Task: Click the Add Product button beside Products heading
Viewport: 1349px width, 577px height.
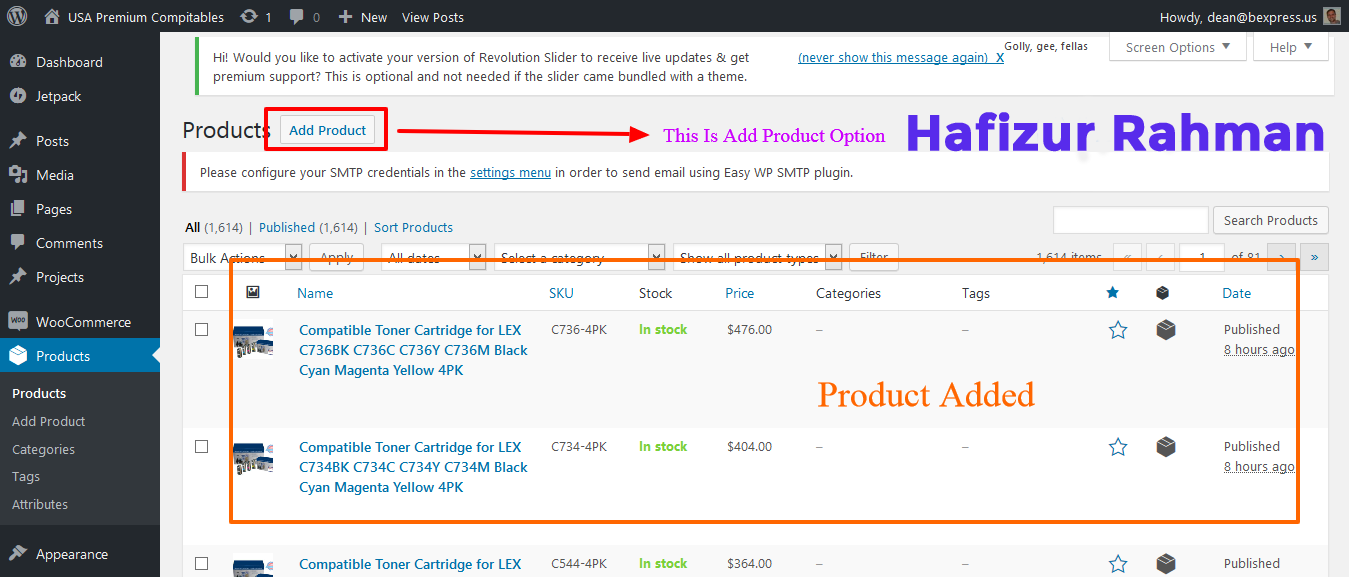Action: pyautogui.click(x=328, y=130)
